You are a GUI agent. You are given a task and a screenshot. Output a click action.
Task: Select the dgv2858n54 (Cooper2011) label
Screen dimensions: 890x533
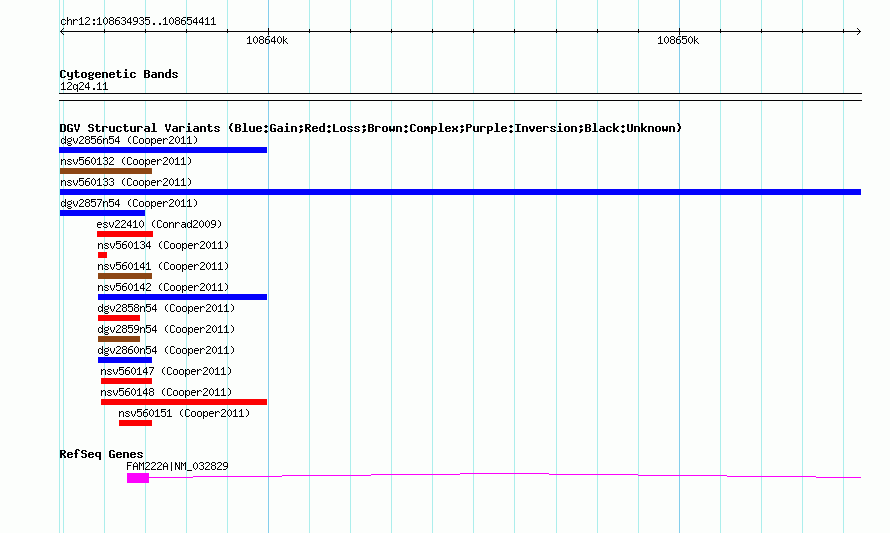pyautogui.click(x=166, y=308)
